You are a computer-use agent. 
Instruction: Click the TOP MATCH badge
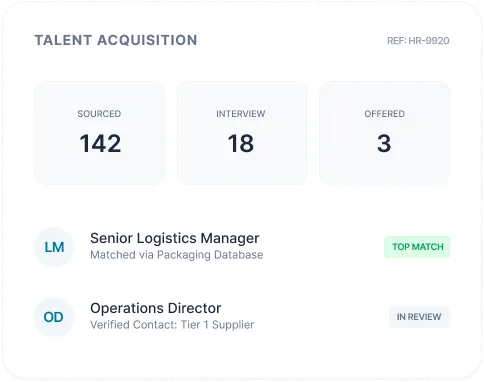tap(417, 247)
